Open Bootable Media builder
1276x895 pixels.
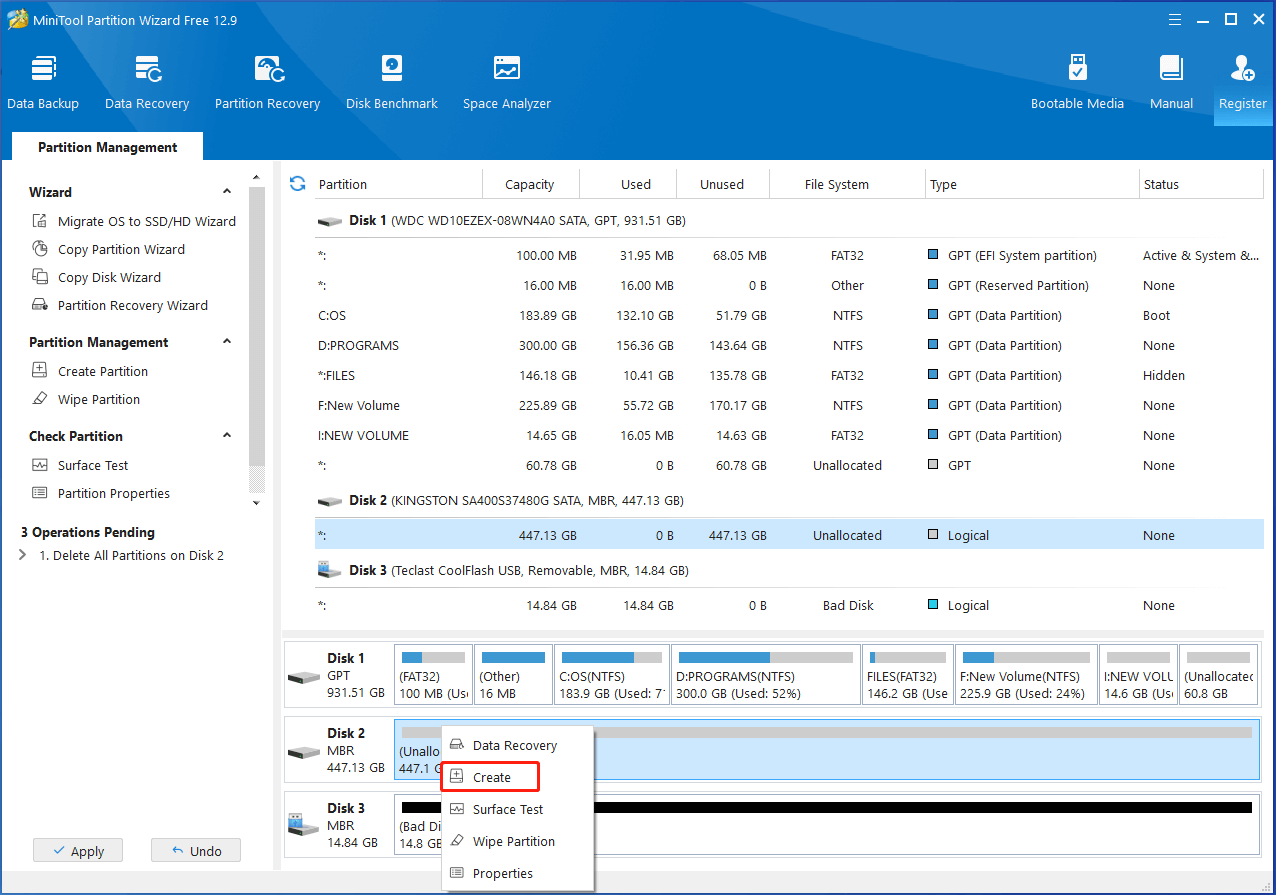pos(1077,82)
